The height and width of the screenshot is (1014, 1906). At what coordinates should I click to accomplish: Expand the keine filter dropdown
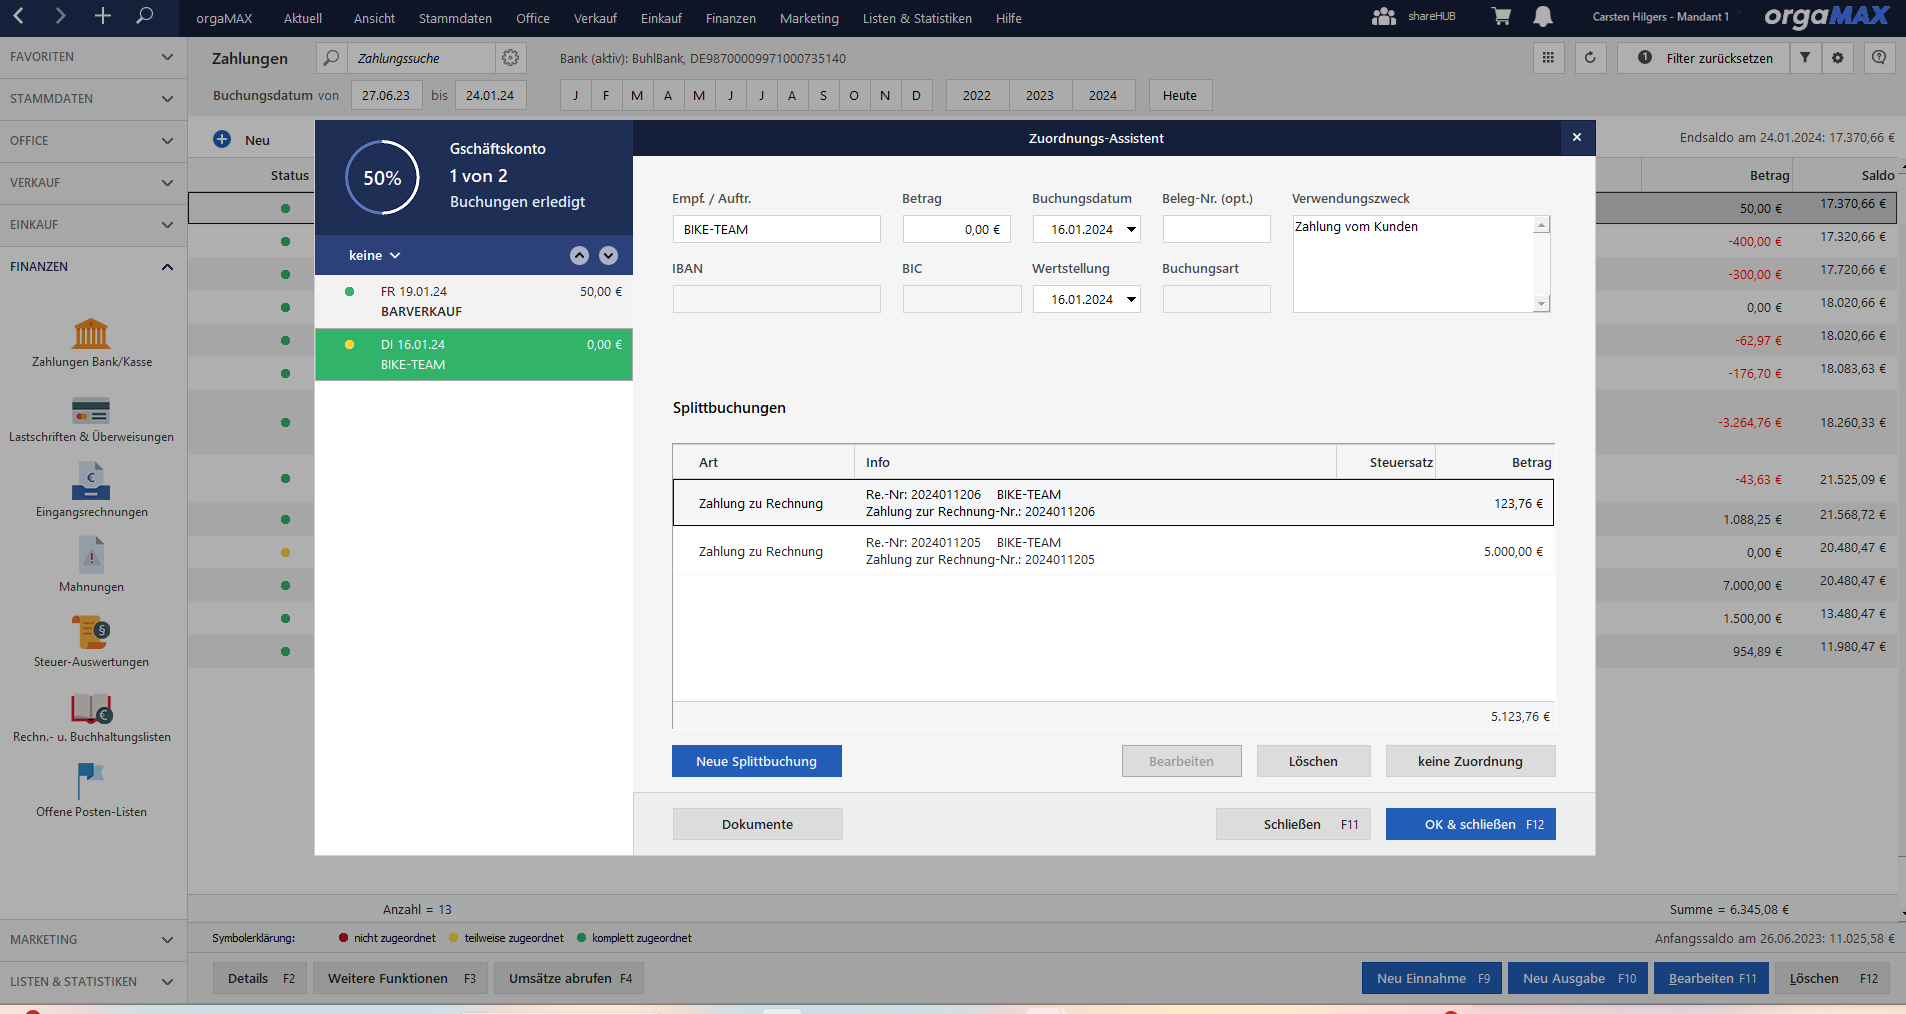tap(374, 256)
